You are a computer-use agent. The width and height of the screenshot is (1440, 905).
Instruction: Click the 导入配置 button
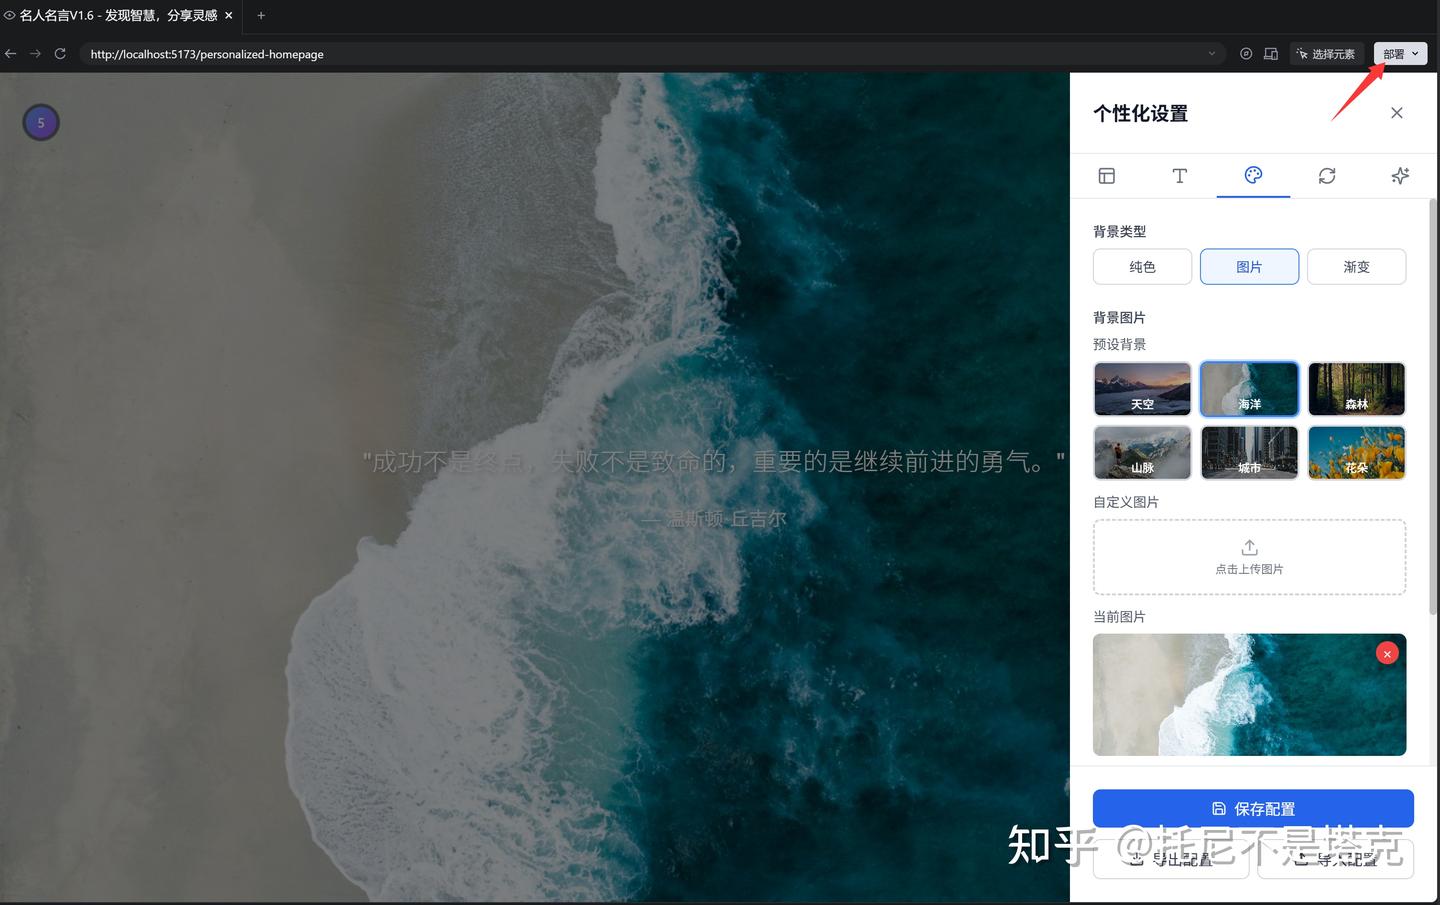[1335, 858]
